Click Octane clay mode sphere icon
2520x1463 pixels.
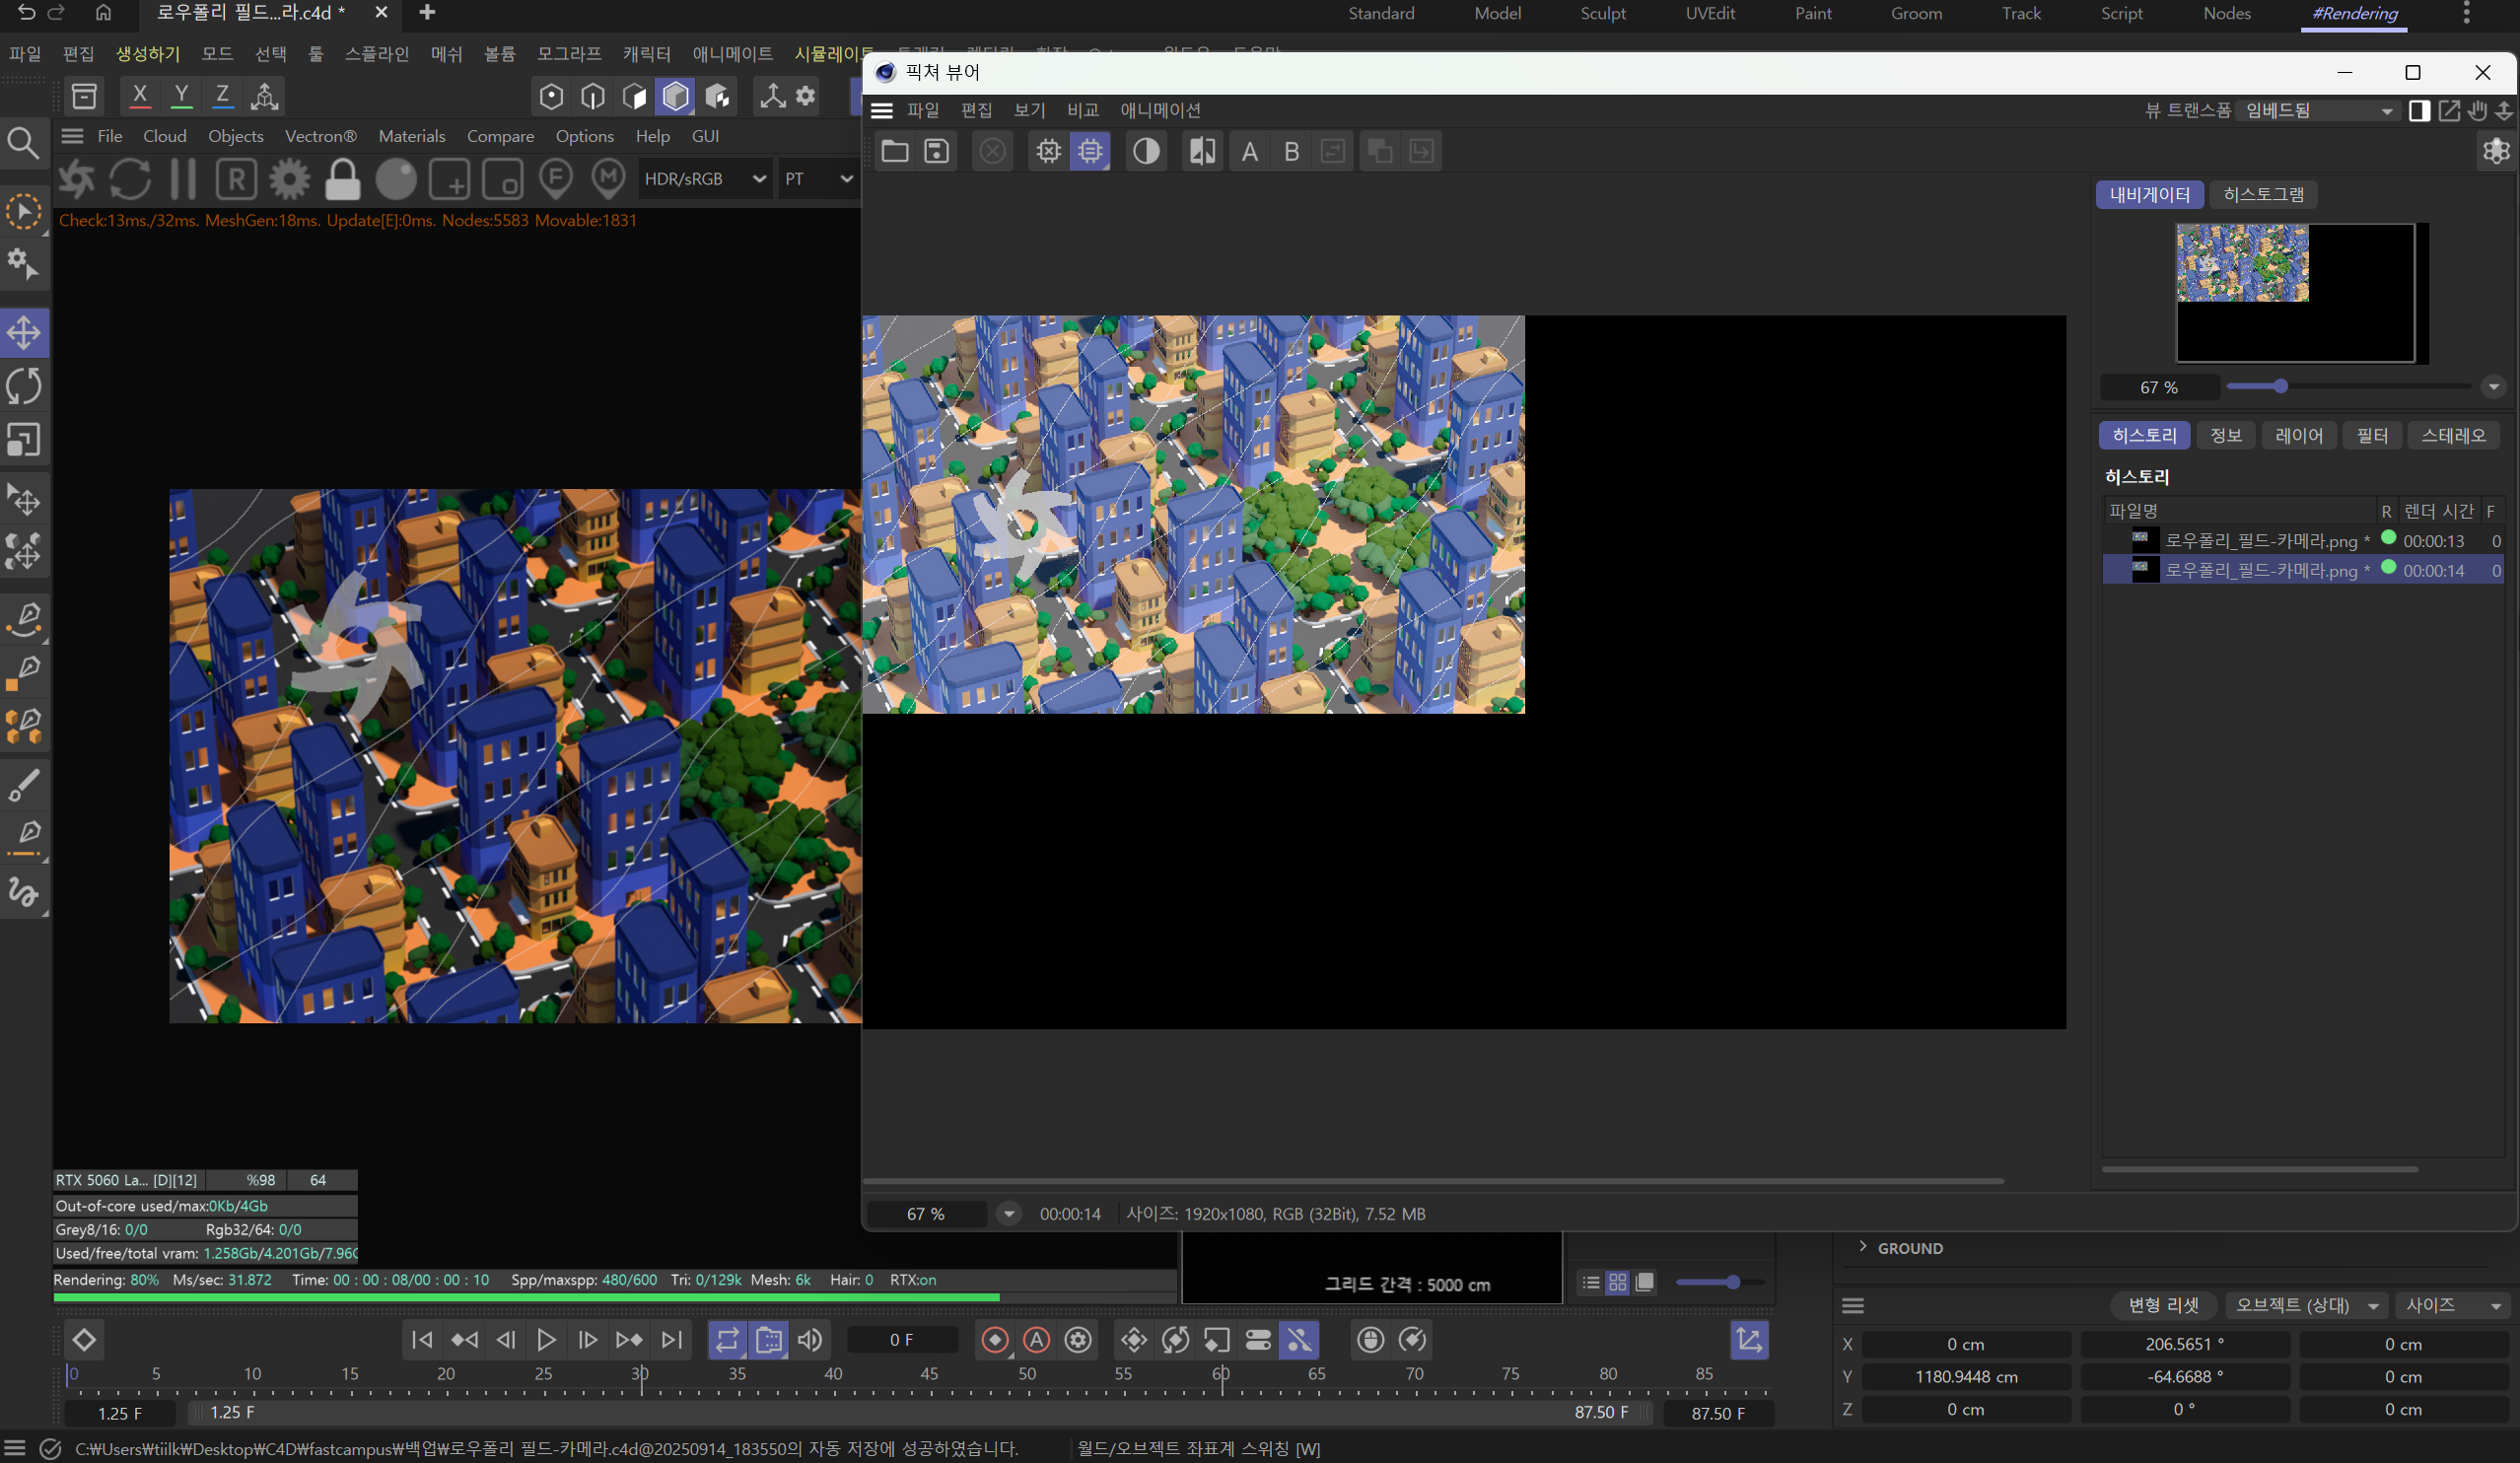pos(395,179)
